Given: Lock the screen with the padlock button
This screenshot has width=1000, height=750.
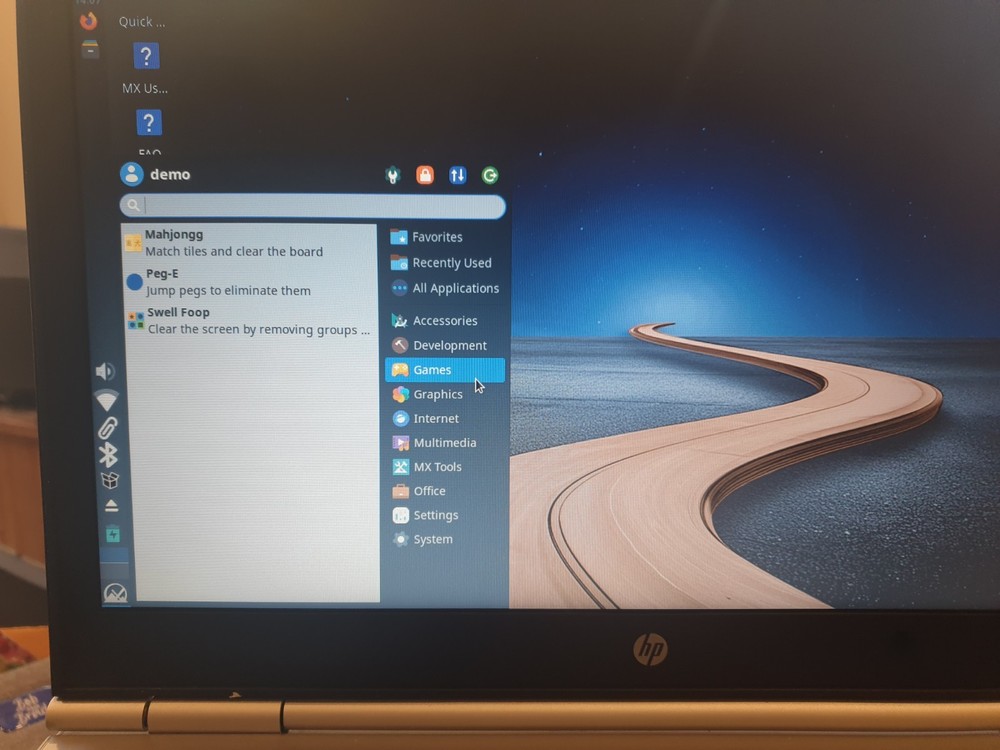Looking at the screenshot, I should pyautogui.click(x=425, y=175).
